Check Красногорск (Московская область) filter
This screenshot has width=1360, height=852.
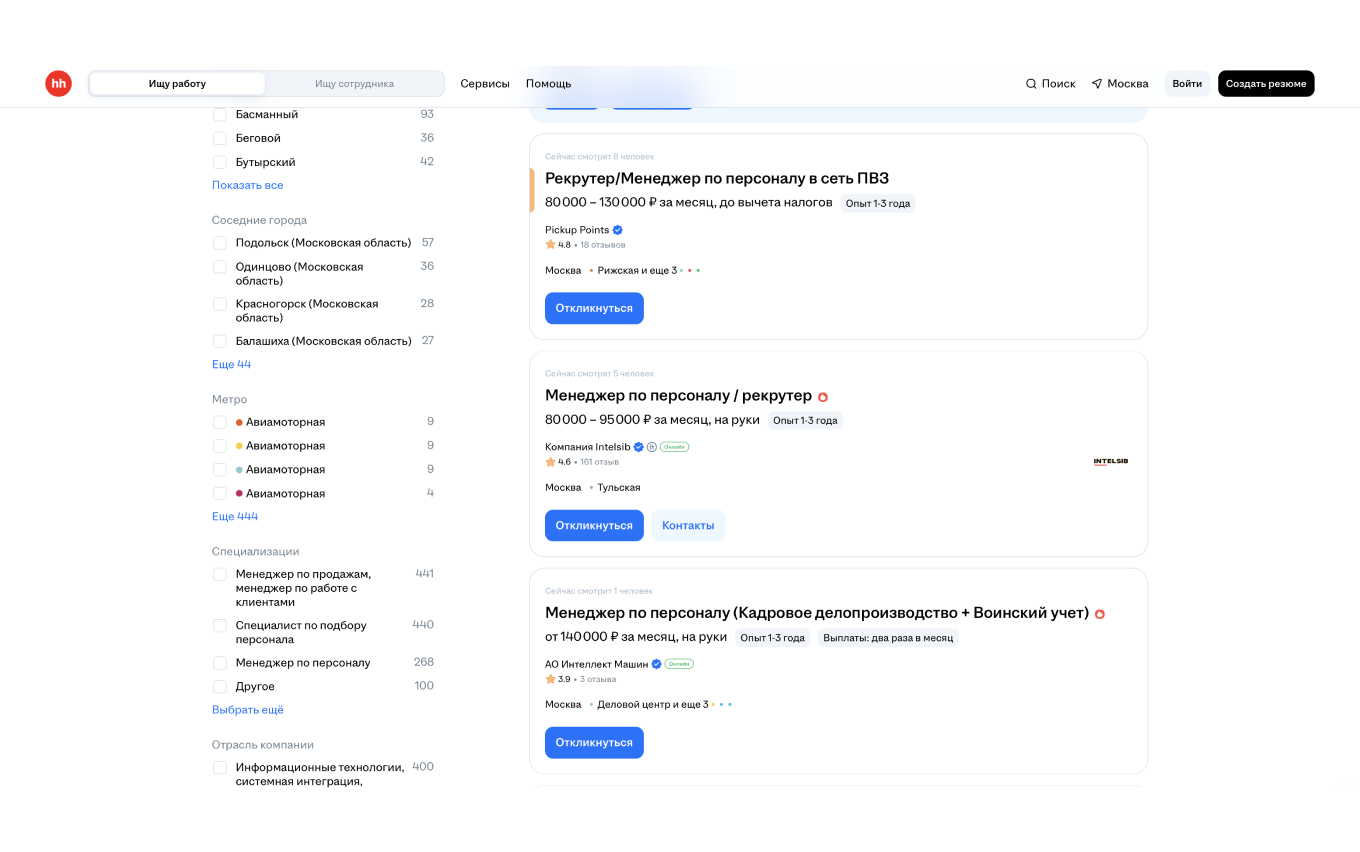pyautogui.click(x=220, y=304)
